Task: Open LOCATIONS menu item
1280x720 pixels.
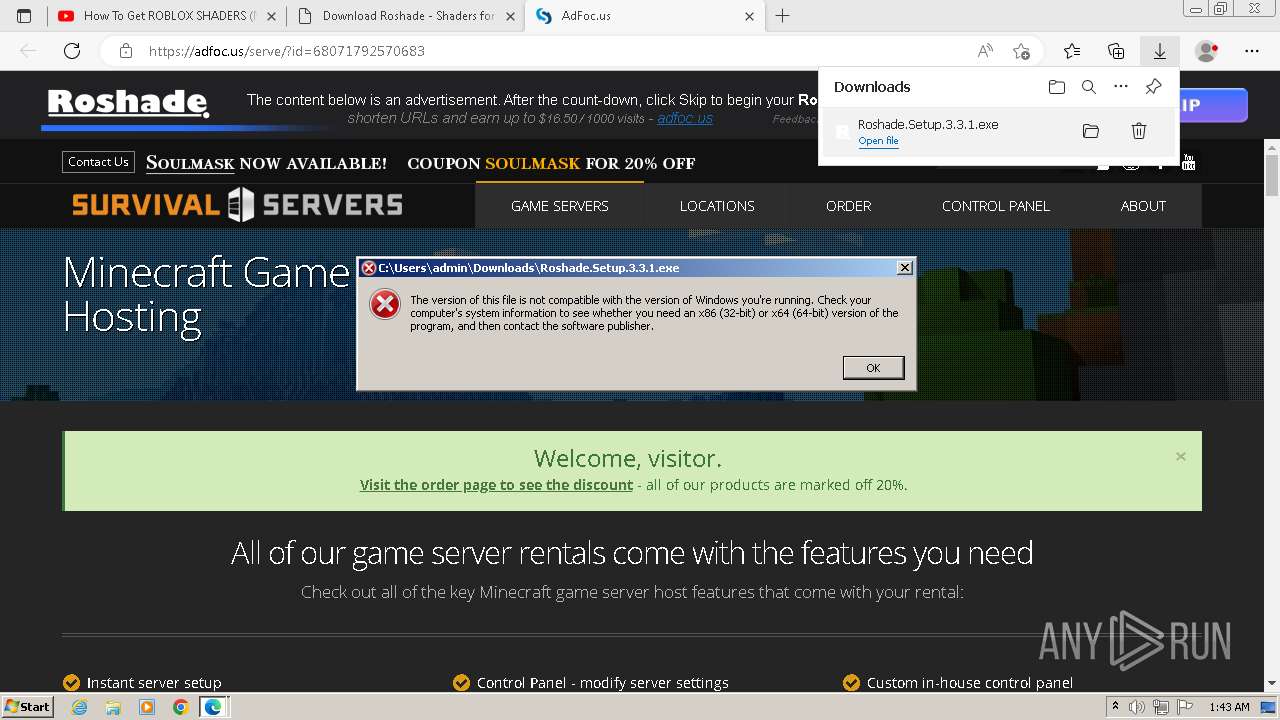Action: (x=717, y=206)
